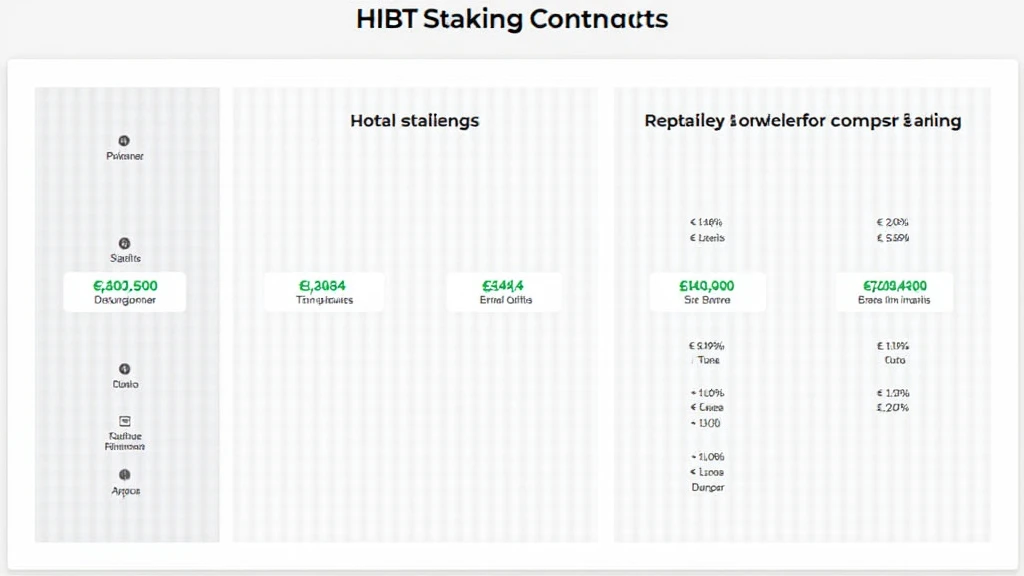Image resolution: width=1024 pixels, height=576 pixels.
Task: Select the Dunper label in rate list
Action: [x=708, y=487]
